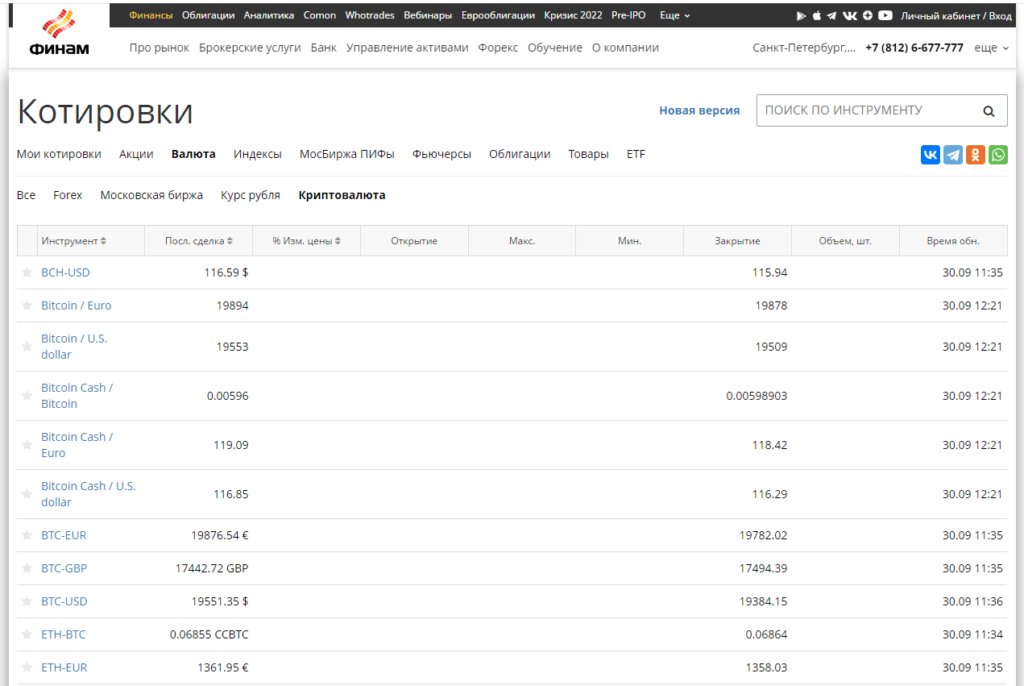Toggle favorite star for Bitcoin / Euro
Viewport: 1024px width, 686px height.
27,306
